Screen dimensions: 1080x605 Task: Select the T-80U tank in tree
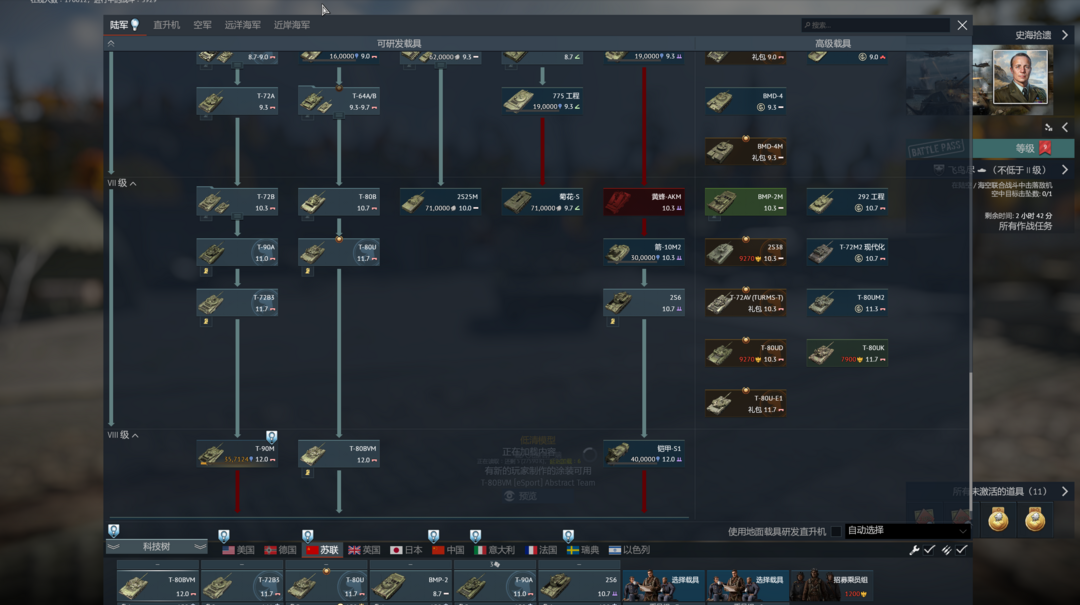click(339, 252)
